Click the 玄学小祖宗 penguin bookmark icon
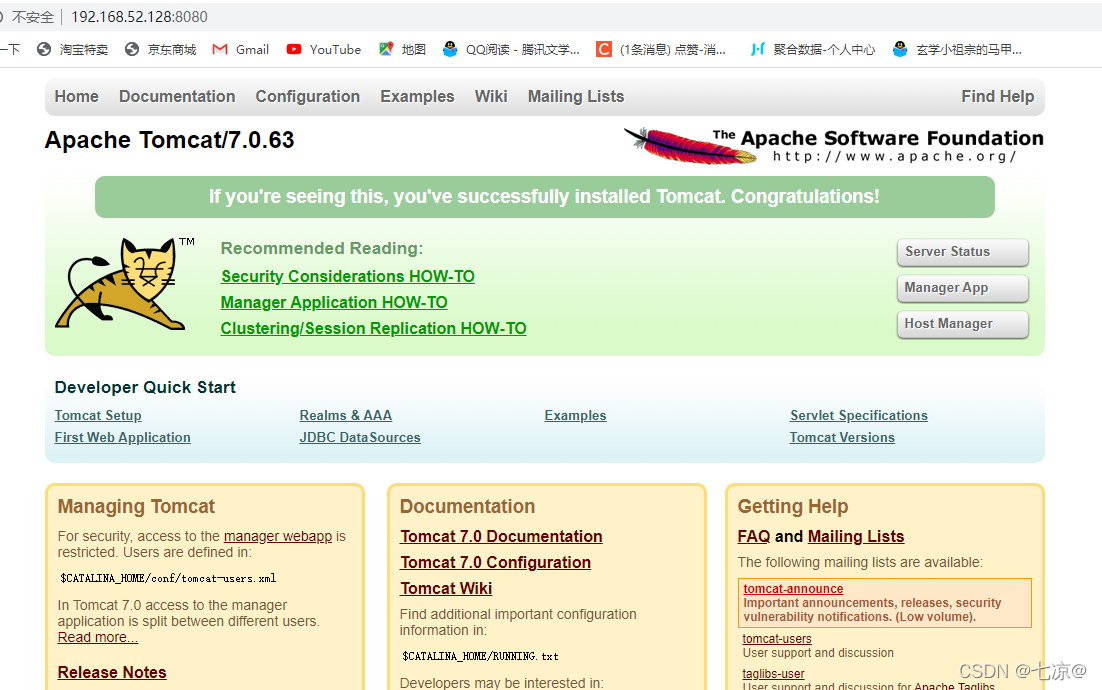1102x690 pixels. [x=900, y=49]
